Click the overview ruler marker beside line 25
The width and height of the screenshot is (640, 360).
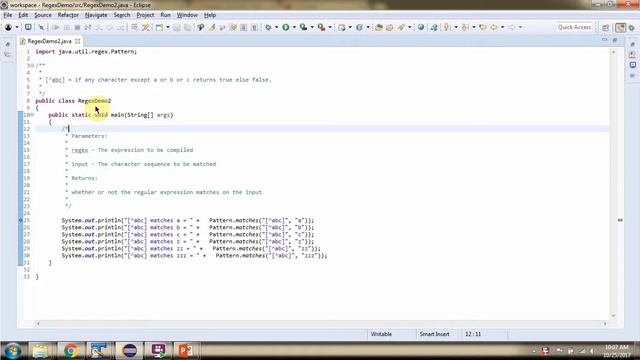pyautogui.click(x=620, y=220)
